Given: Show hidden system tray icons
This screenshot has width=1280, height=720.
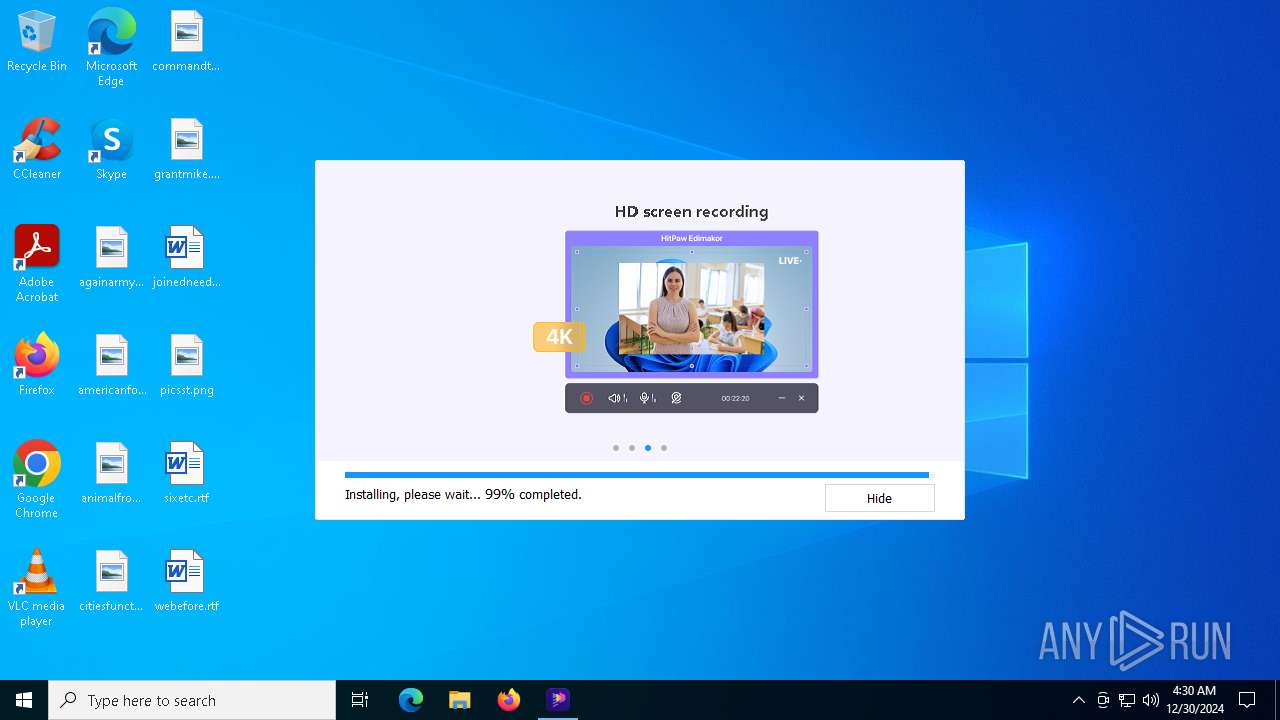Looking at the screenshot, I should (x=1078, y=700).
